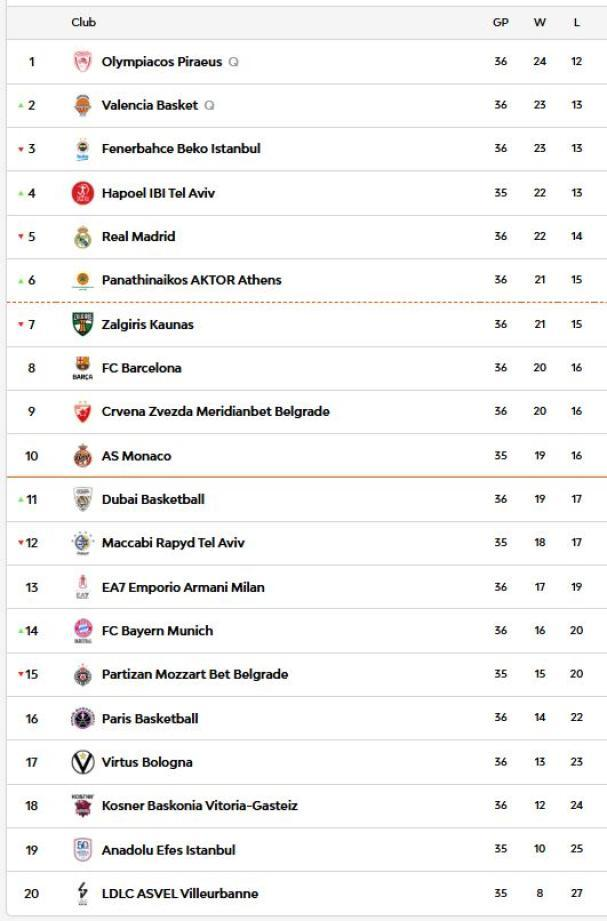
Task: Click the Club column header
Action: click(84, 22)
